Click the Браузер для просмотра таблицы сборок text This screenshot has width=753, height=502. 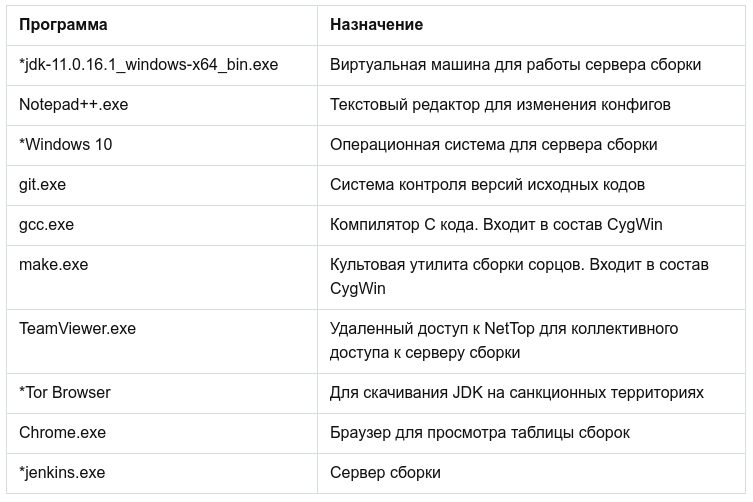[479, 433]
